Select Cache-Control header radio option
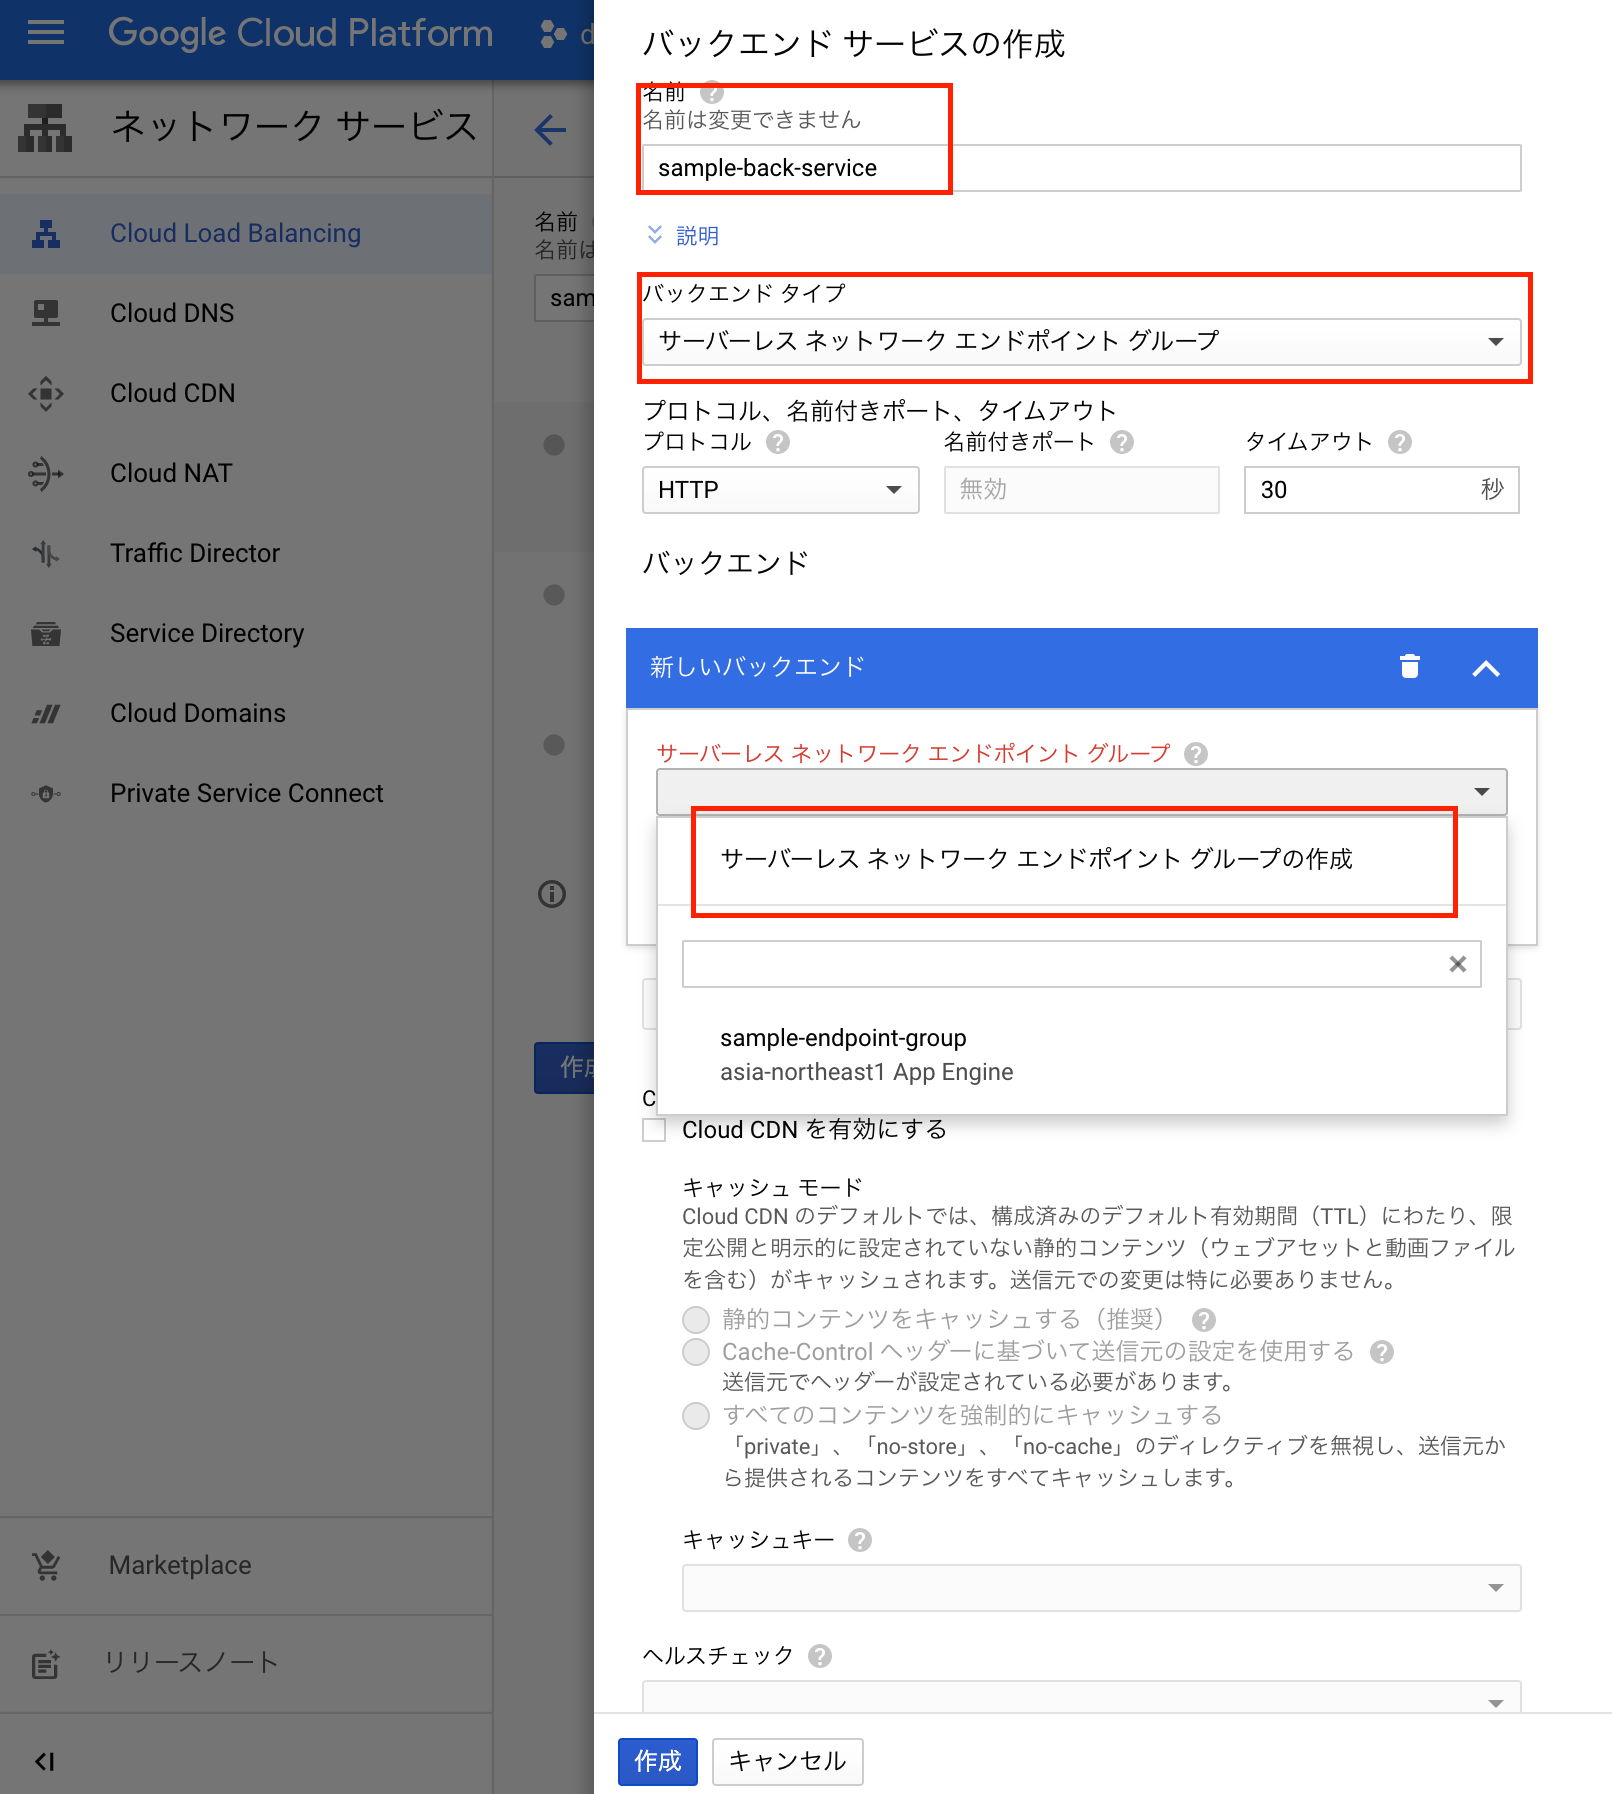 696,1352
